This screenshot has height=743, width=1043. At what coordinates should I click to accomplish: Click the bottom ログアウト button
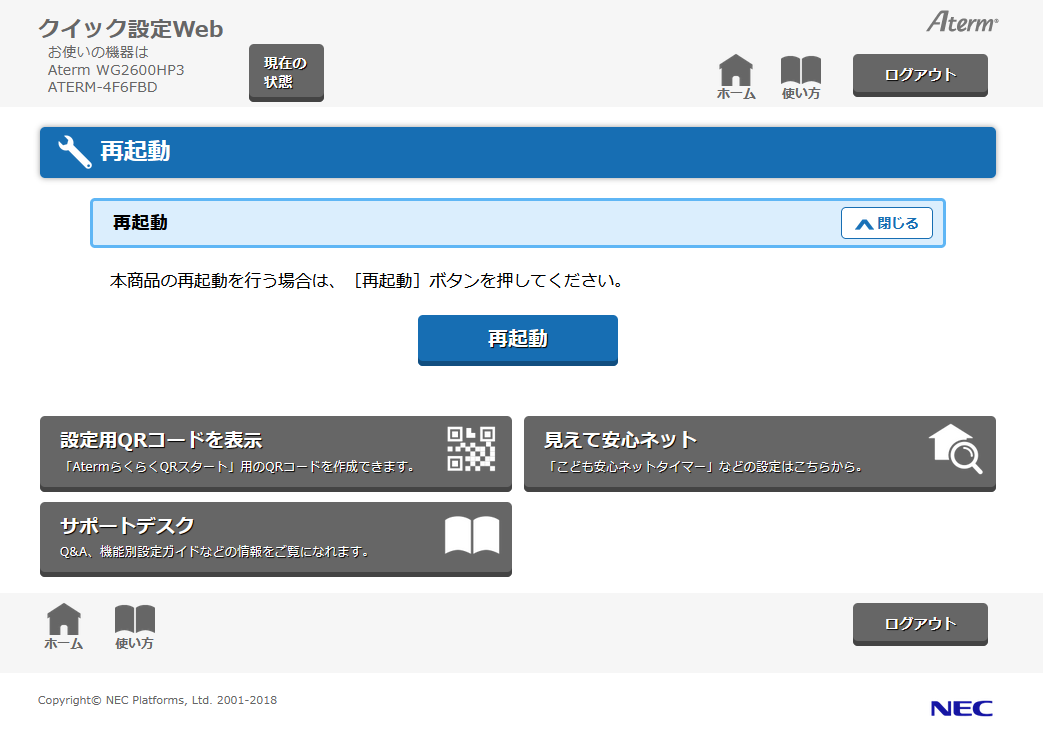click(920, 624)
